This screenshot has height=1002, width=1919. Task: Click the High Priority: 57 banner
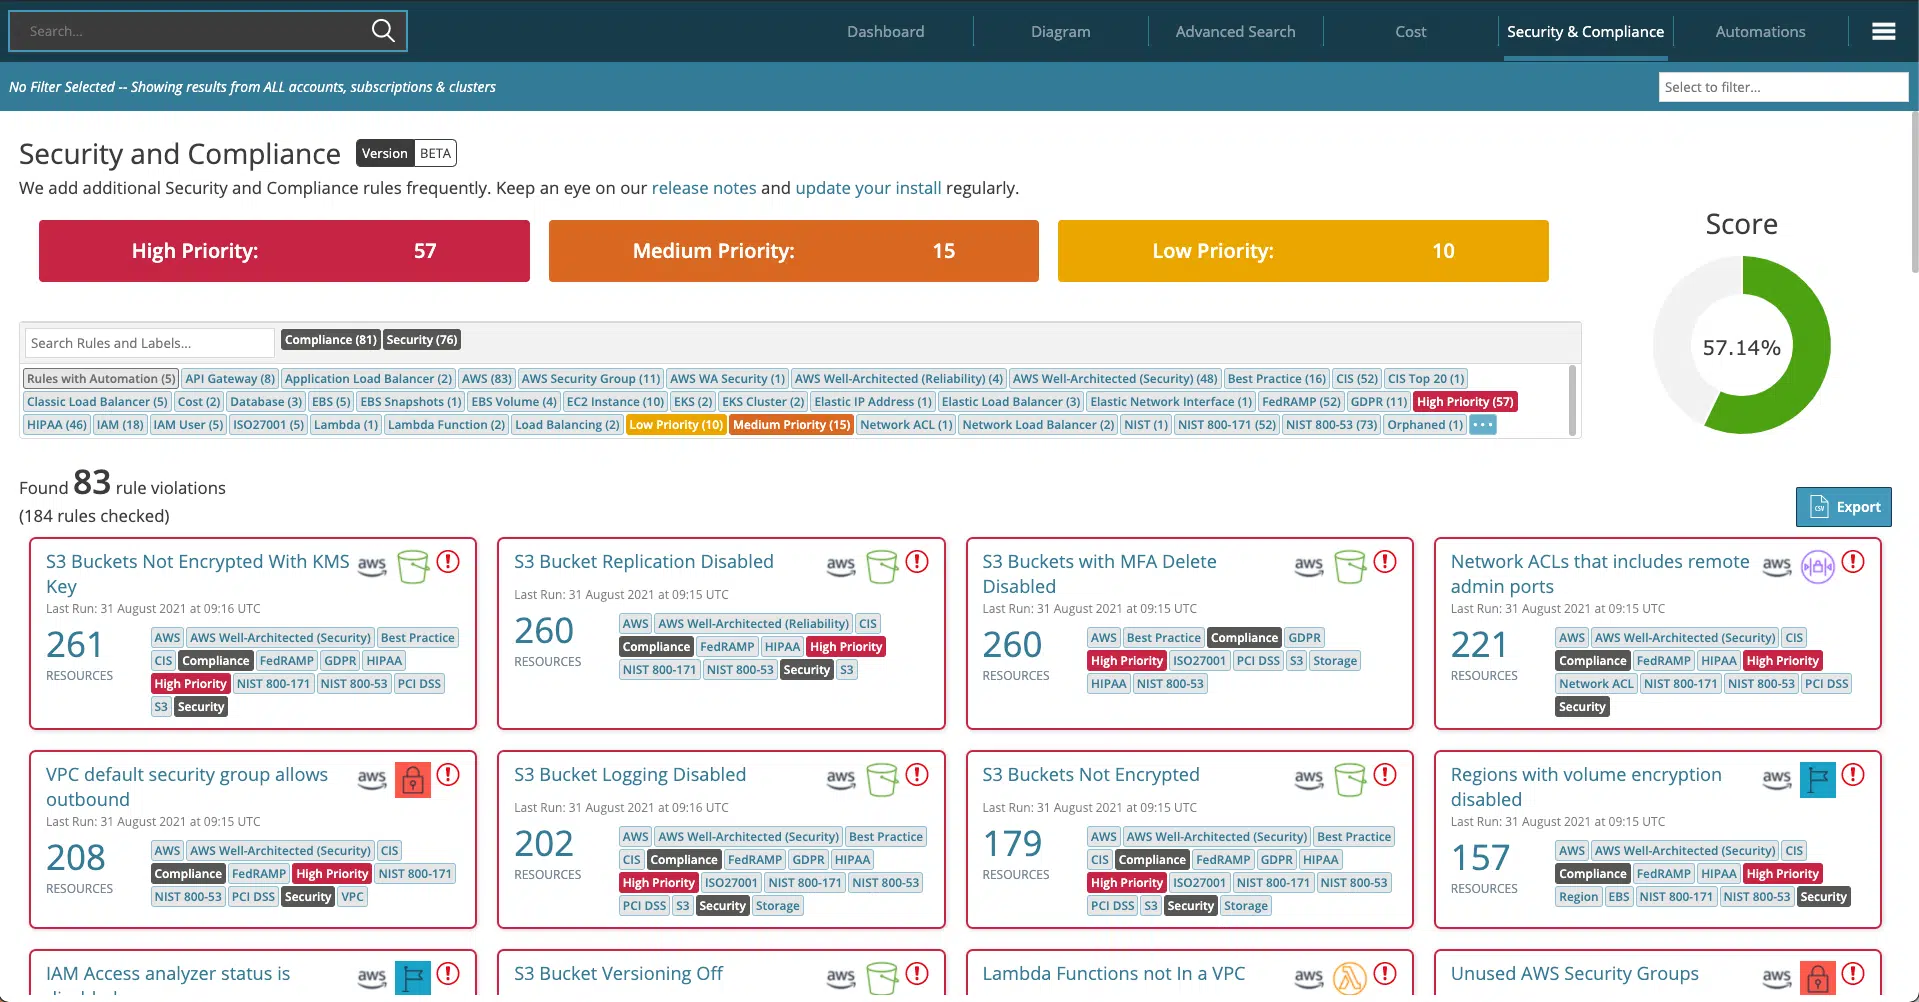[x=284, y=251]
